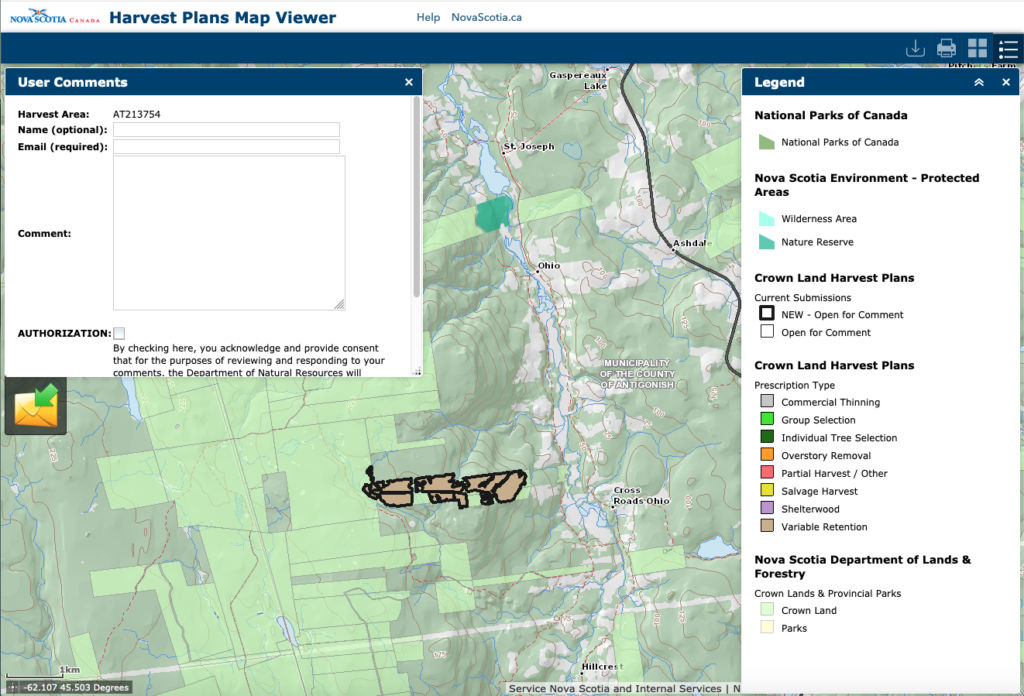Collapse the Legend panel with double chevron
1024x696 pixels.
(x=979, y=83)
